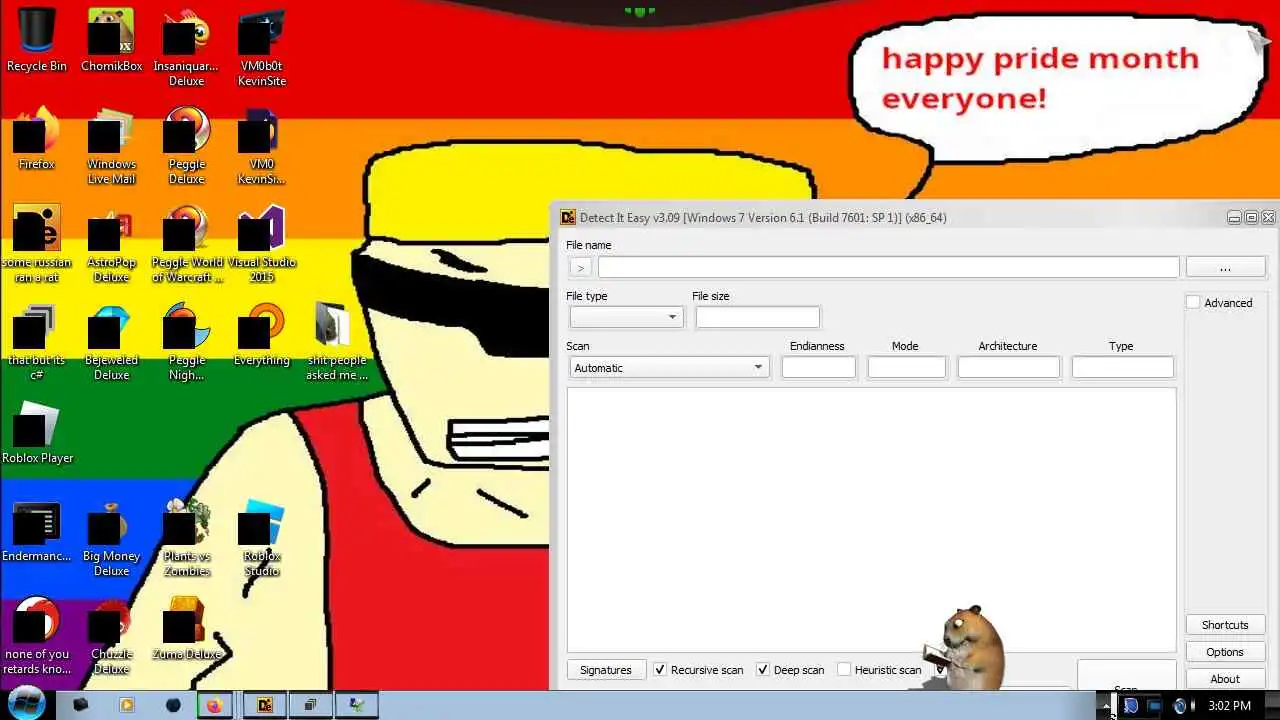Click the Mode field
The image size is (1280, 720).
coord(907,368)
